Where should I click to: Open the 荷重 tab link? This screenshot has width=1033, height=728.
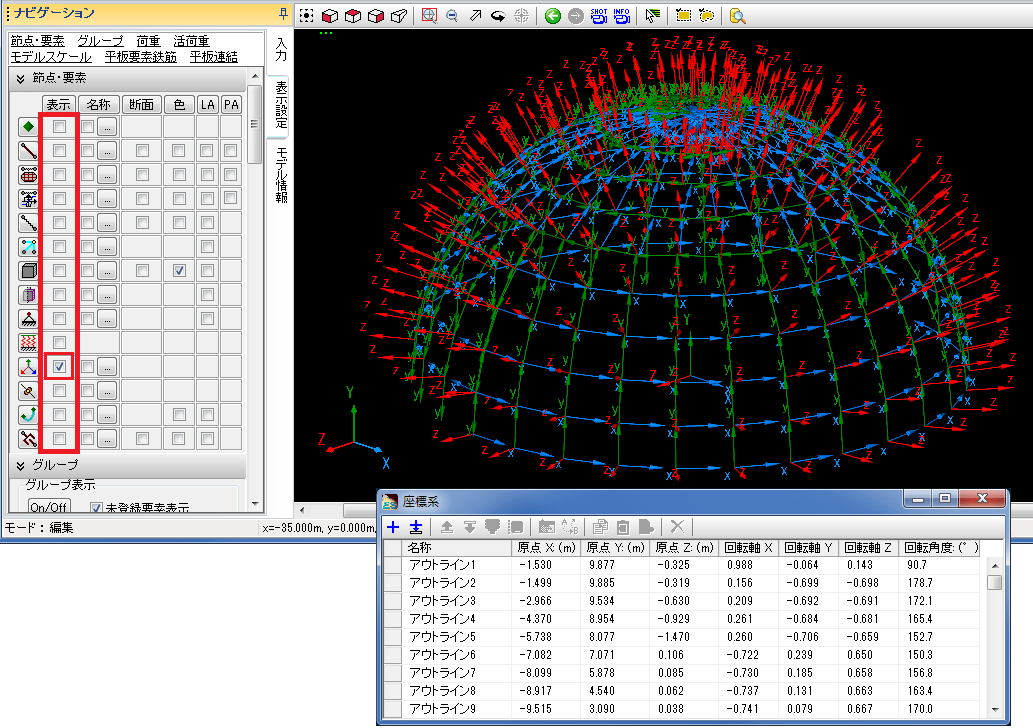tap(148, 41)
